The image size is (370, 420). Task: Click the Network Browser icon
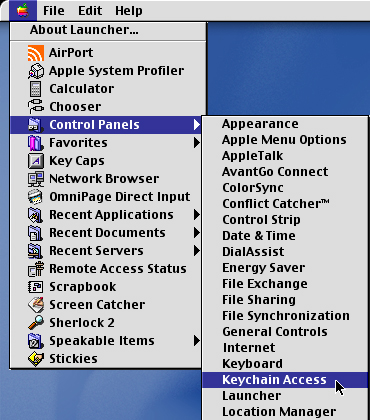(36, 179)
